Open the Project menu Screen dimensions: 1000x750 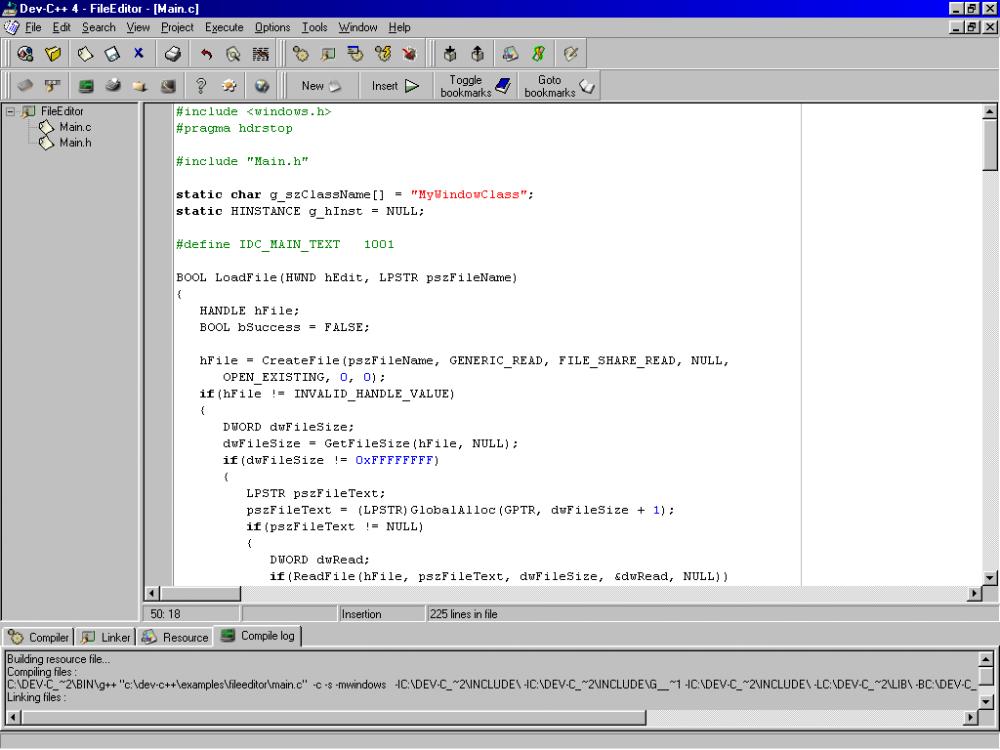point(177,27)
